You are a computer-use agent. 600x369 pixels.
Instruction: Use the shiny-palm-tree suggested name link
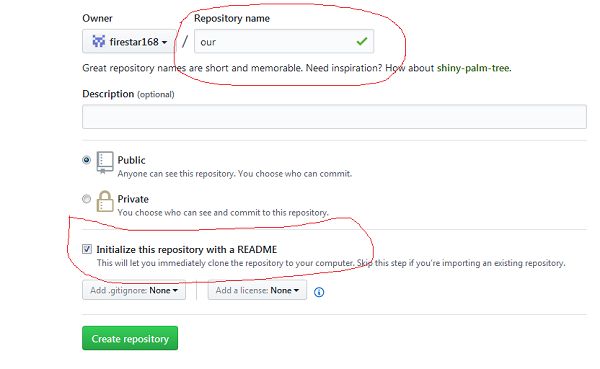point(473,68)
